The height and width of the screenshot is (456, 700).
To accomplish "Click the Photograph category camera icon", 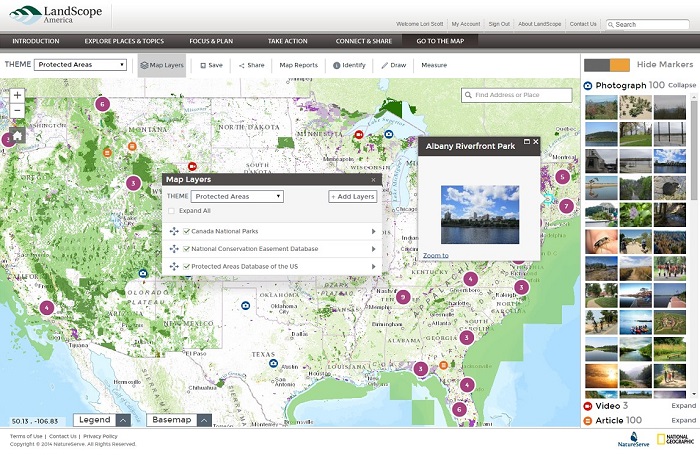I will click(x=588, y=85).
